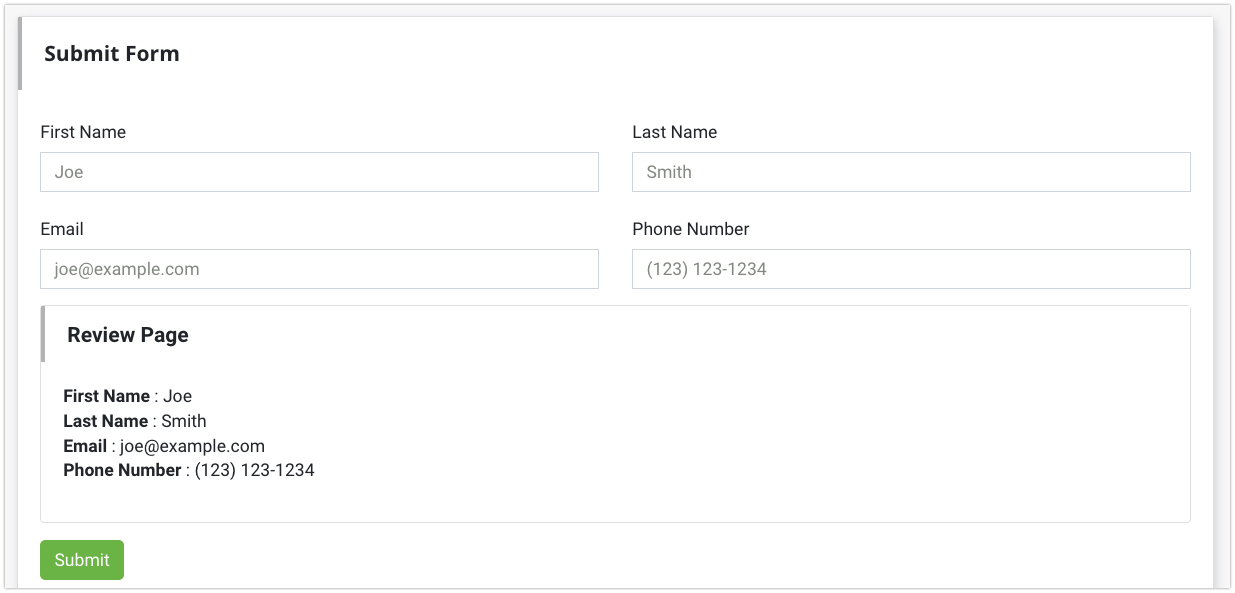Click the reviewed value Joe
Screen dimensions: 1235x593
point(178,396)
